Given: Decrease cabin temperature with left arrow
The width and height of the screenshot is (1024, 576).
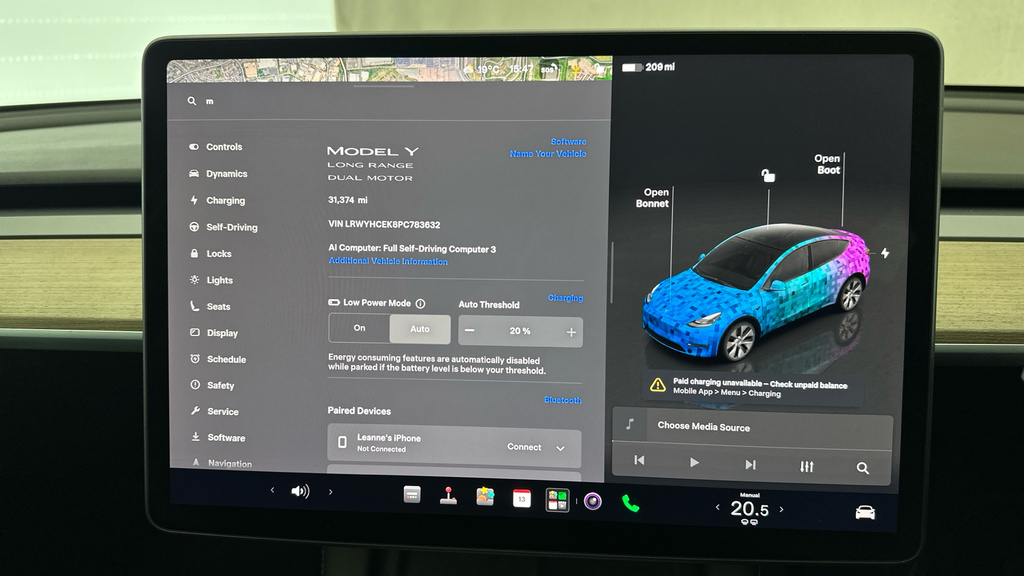Looking at the screenshot, I should (x=718, y=507).
